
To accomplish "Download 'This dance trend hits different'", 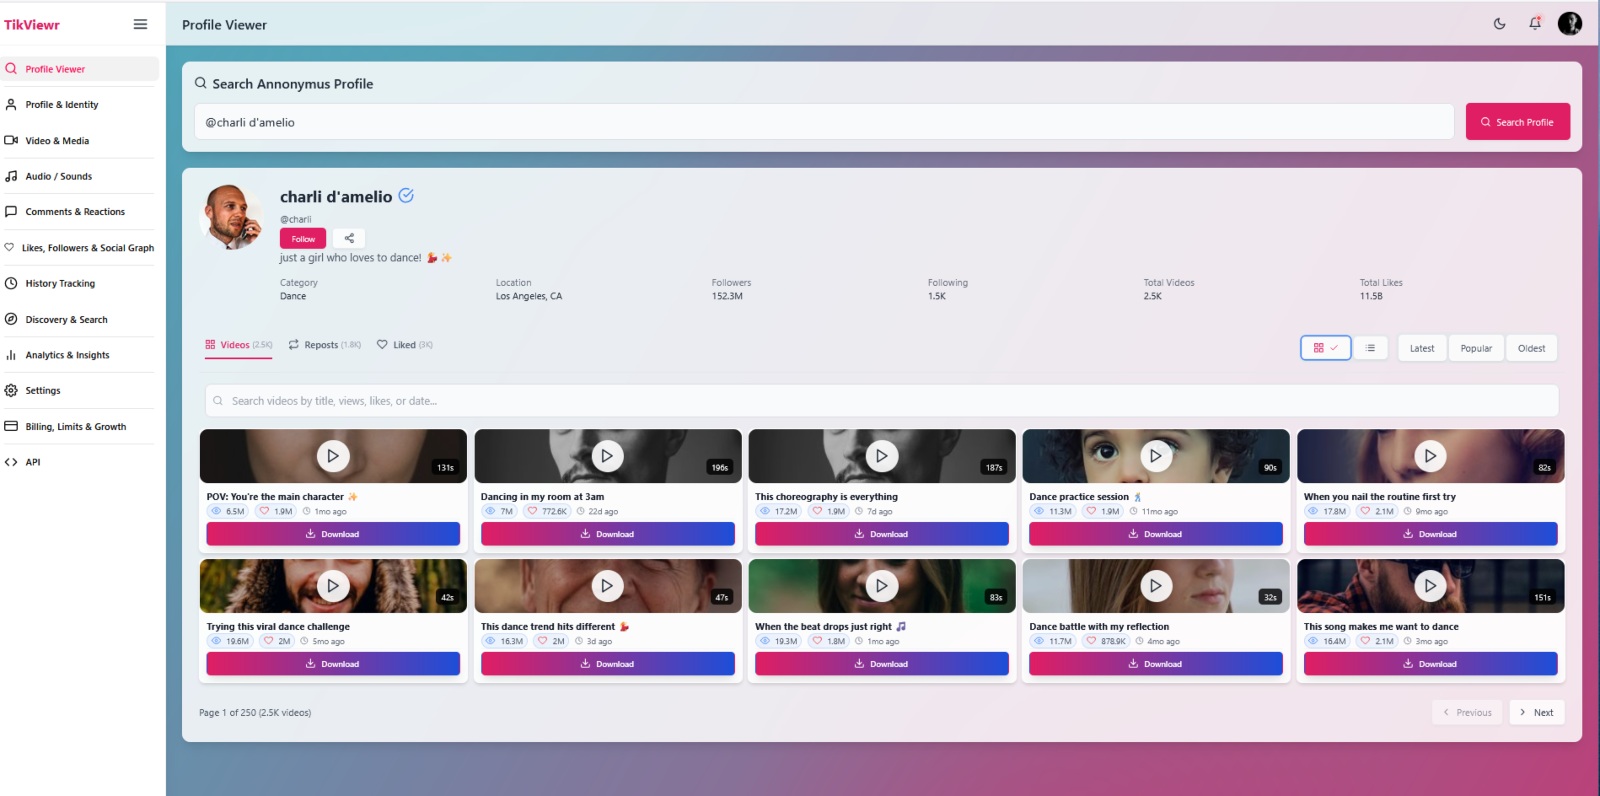I will pos(607,664).
